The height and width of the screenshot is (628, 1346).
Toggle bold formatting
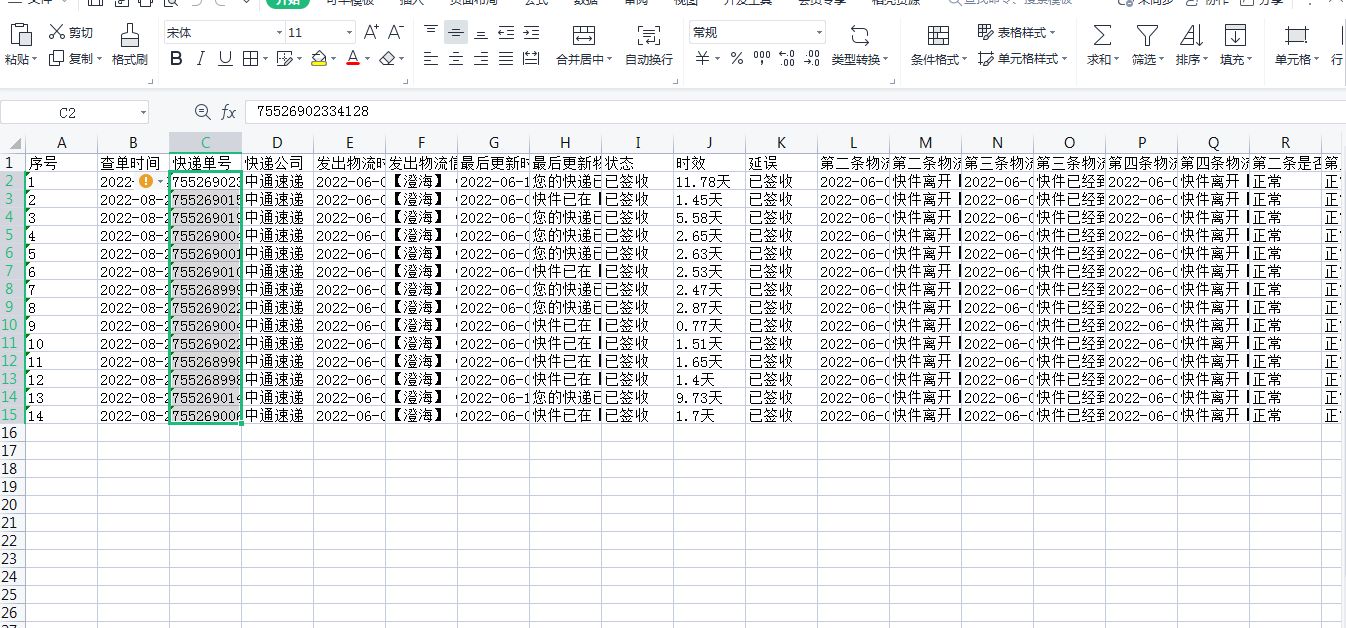pyautogui.click(x=176, y=59)
